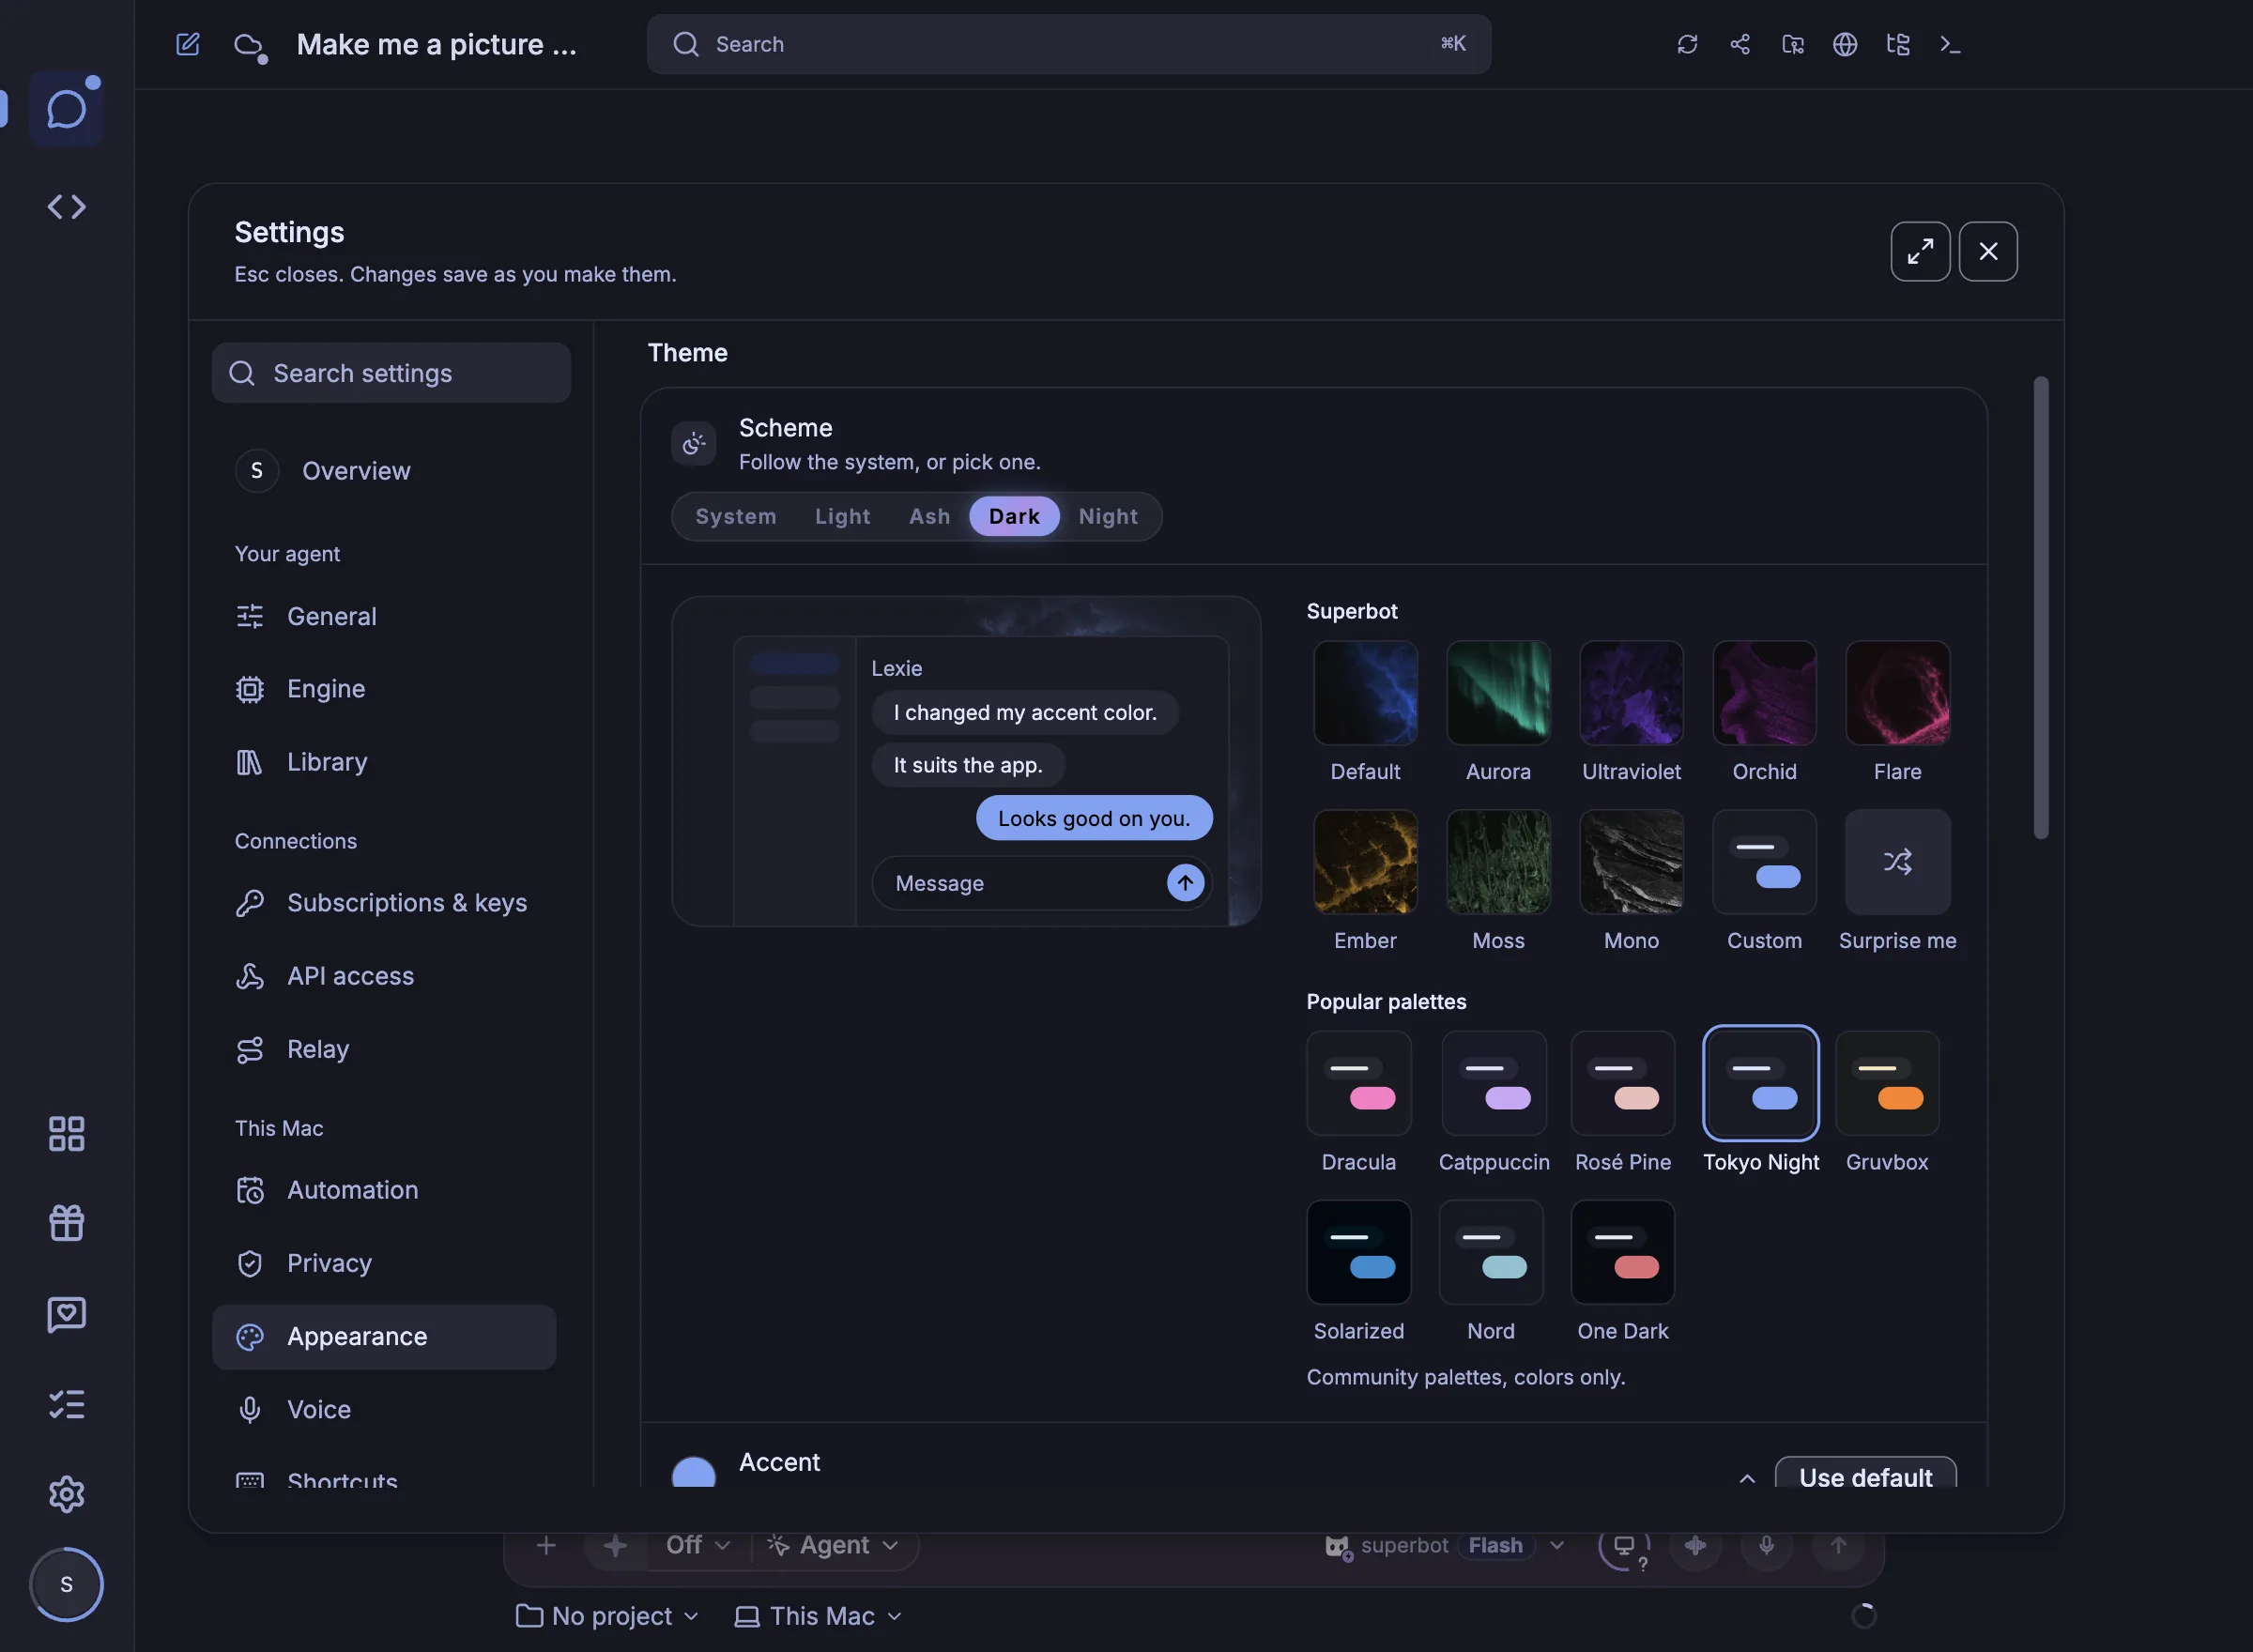
Task: Select the System scheme option
Action: tap(736, 516)
